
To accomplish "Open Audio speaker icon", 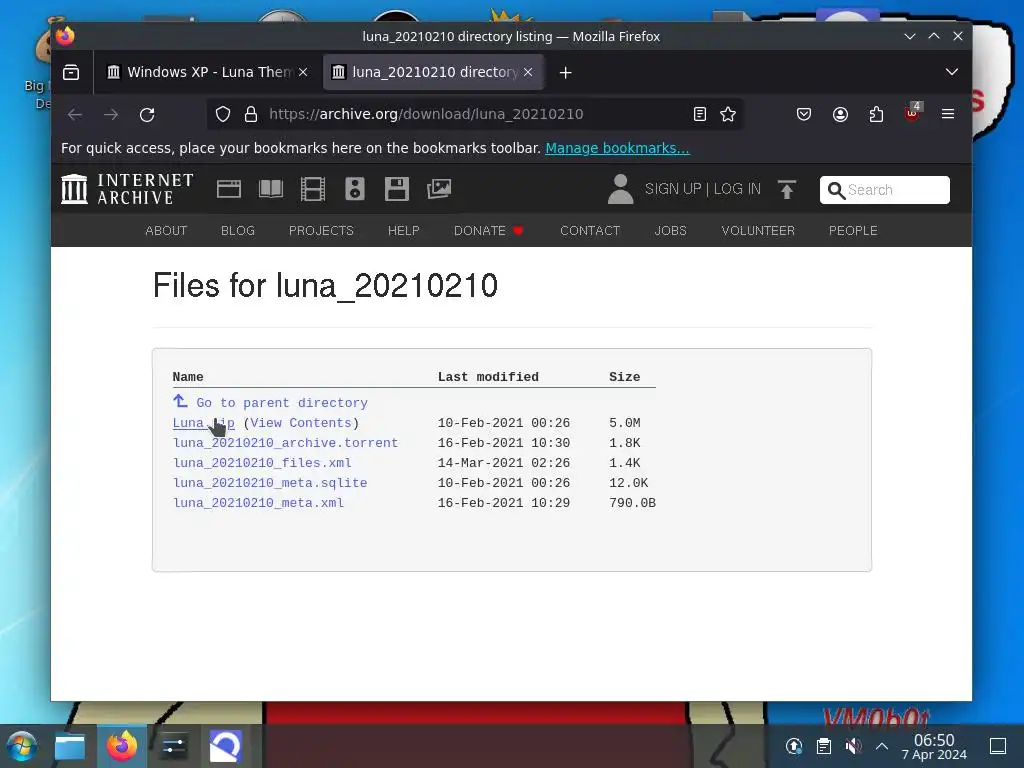I will [x=355, y=189].
